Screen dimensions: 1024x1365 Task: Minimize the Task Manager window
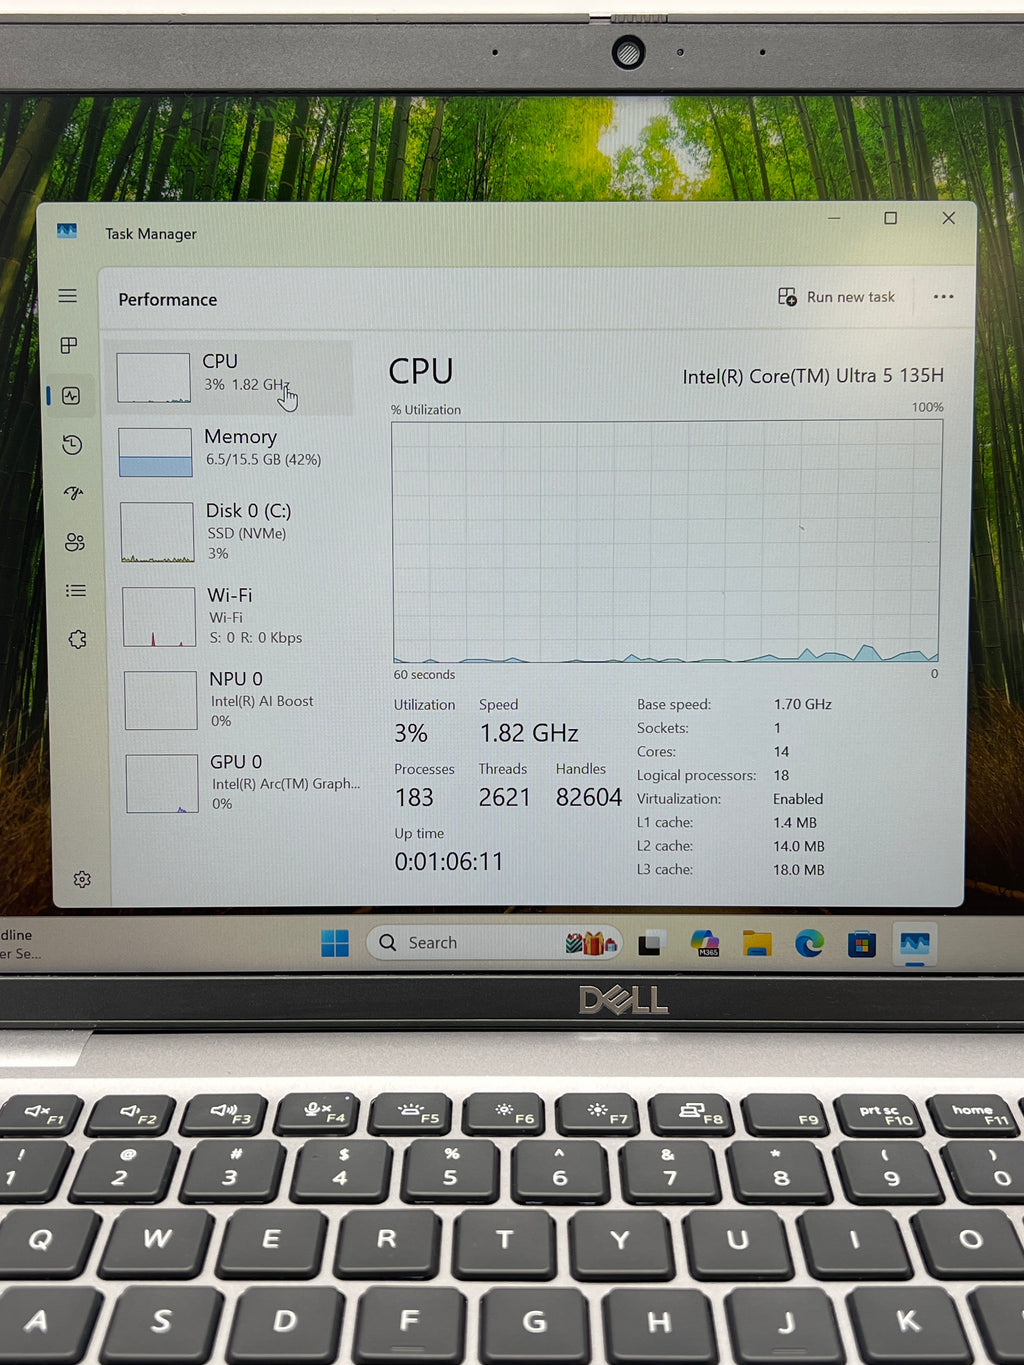pos(834,217)
